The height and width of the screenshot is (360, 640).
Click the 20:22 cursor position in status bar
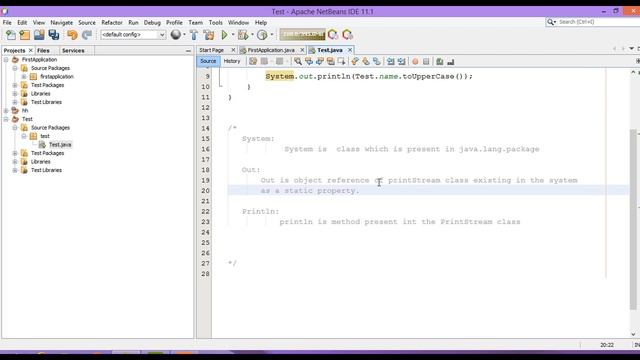tap(607, 345)
